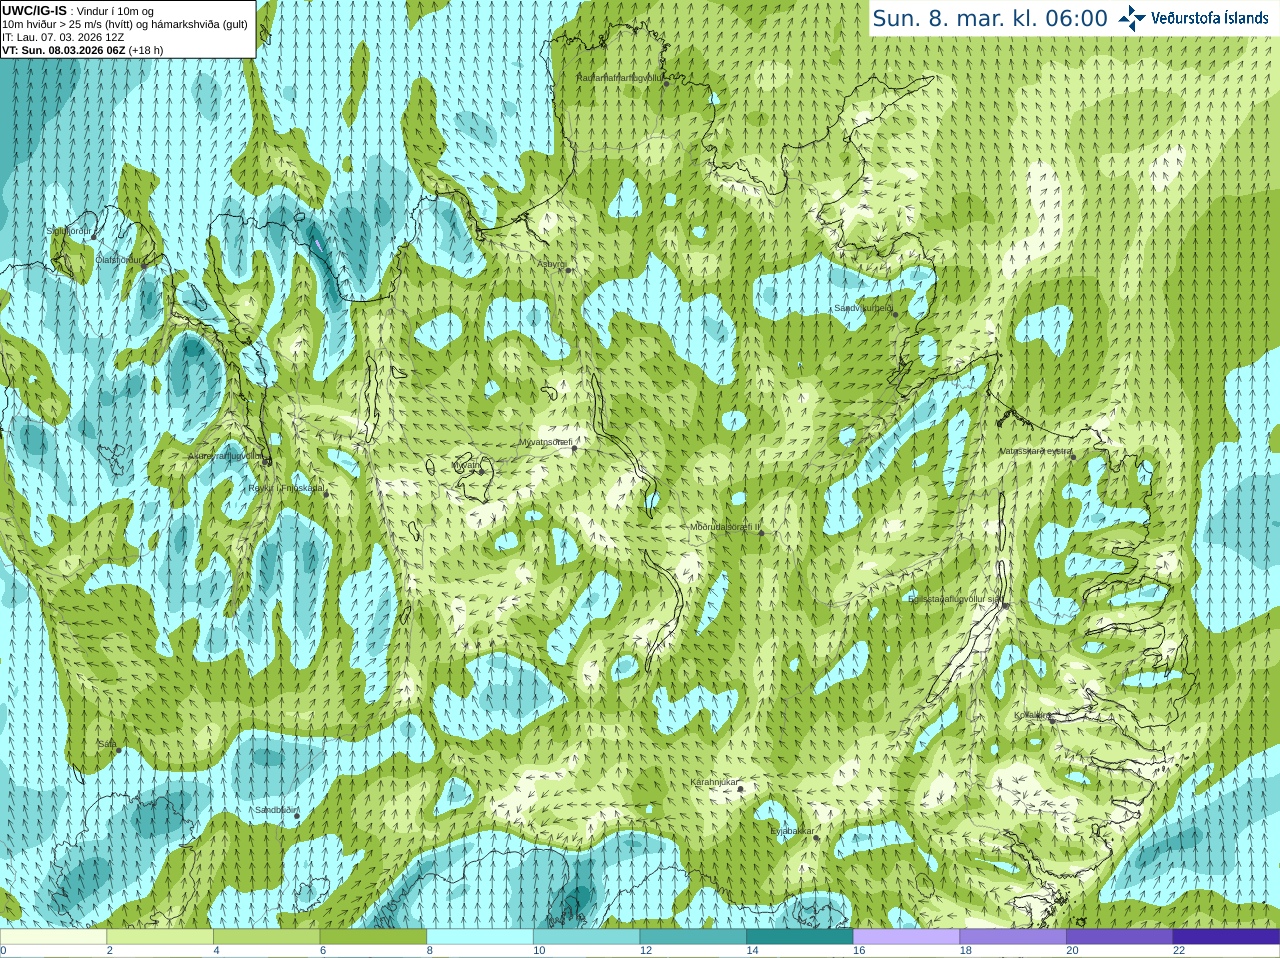This screenshot has width=1280, height=958.
Task: Select the Reykir í Fnjóskadal station label
Action: (x=286, y=488)
